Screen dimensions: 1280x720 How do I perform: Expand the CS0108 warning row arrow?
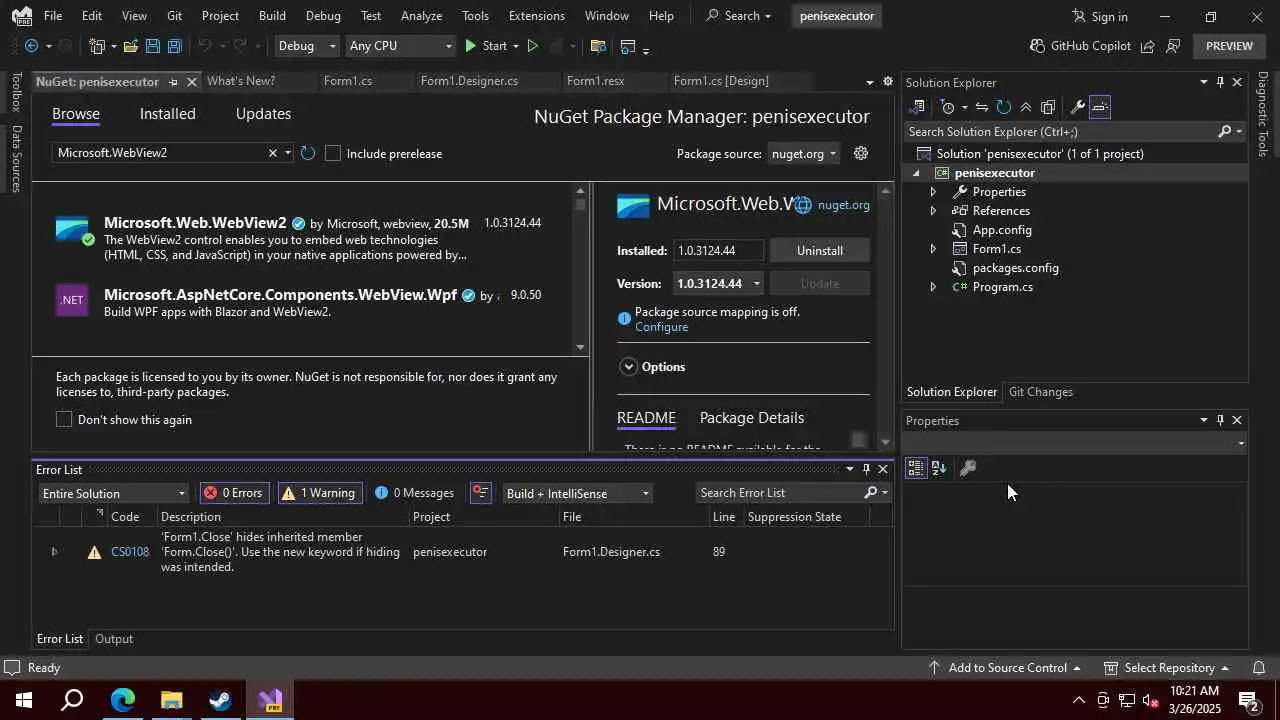coord(54,552)
